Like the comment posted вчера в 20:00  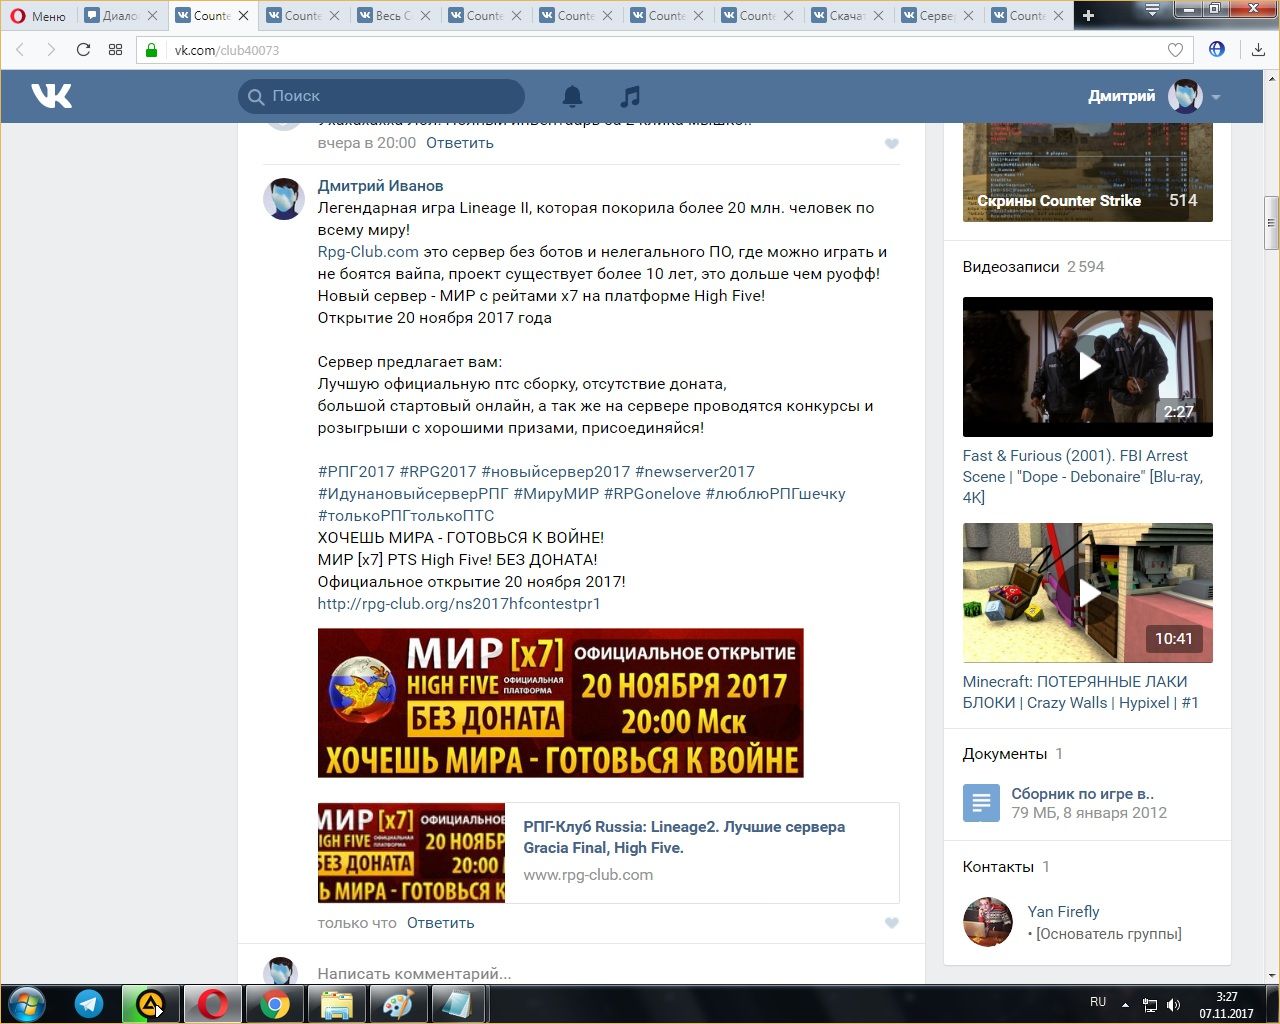[x=892, y=144]
